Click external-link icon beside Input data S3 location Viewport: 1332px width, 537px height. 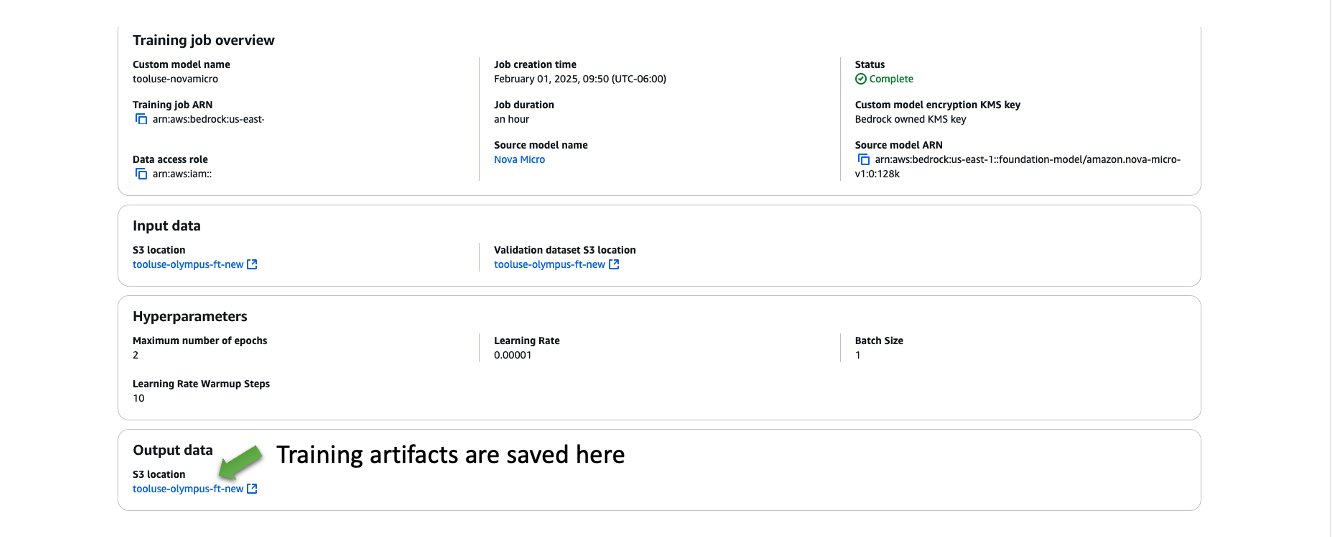252,265
